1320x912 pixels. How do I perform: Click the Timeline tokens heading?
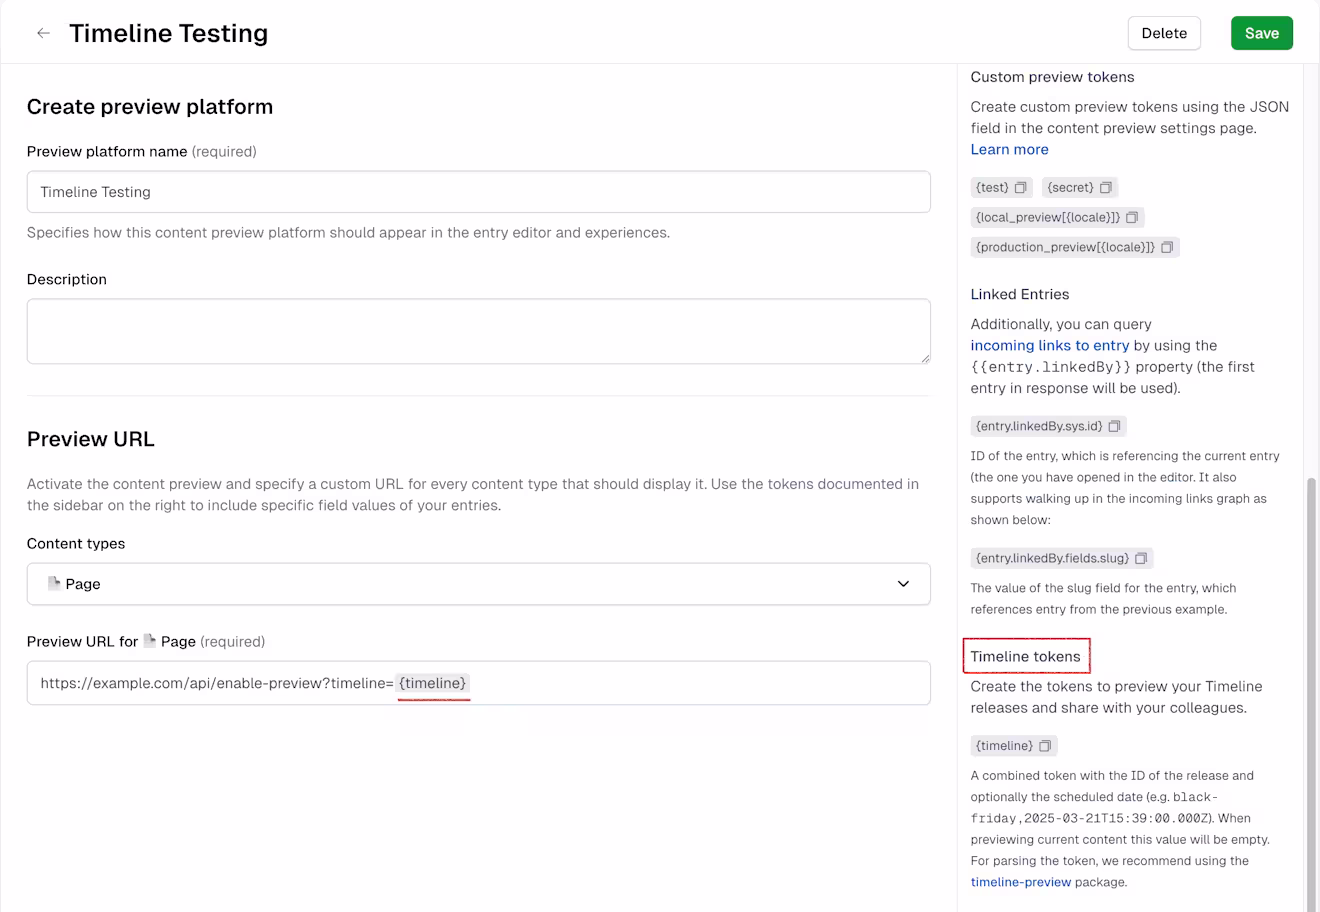coord(1025,656)
